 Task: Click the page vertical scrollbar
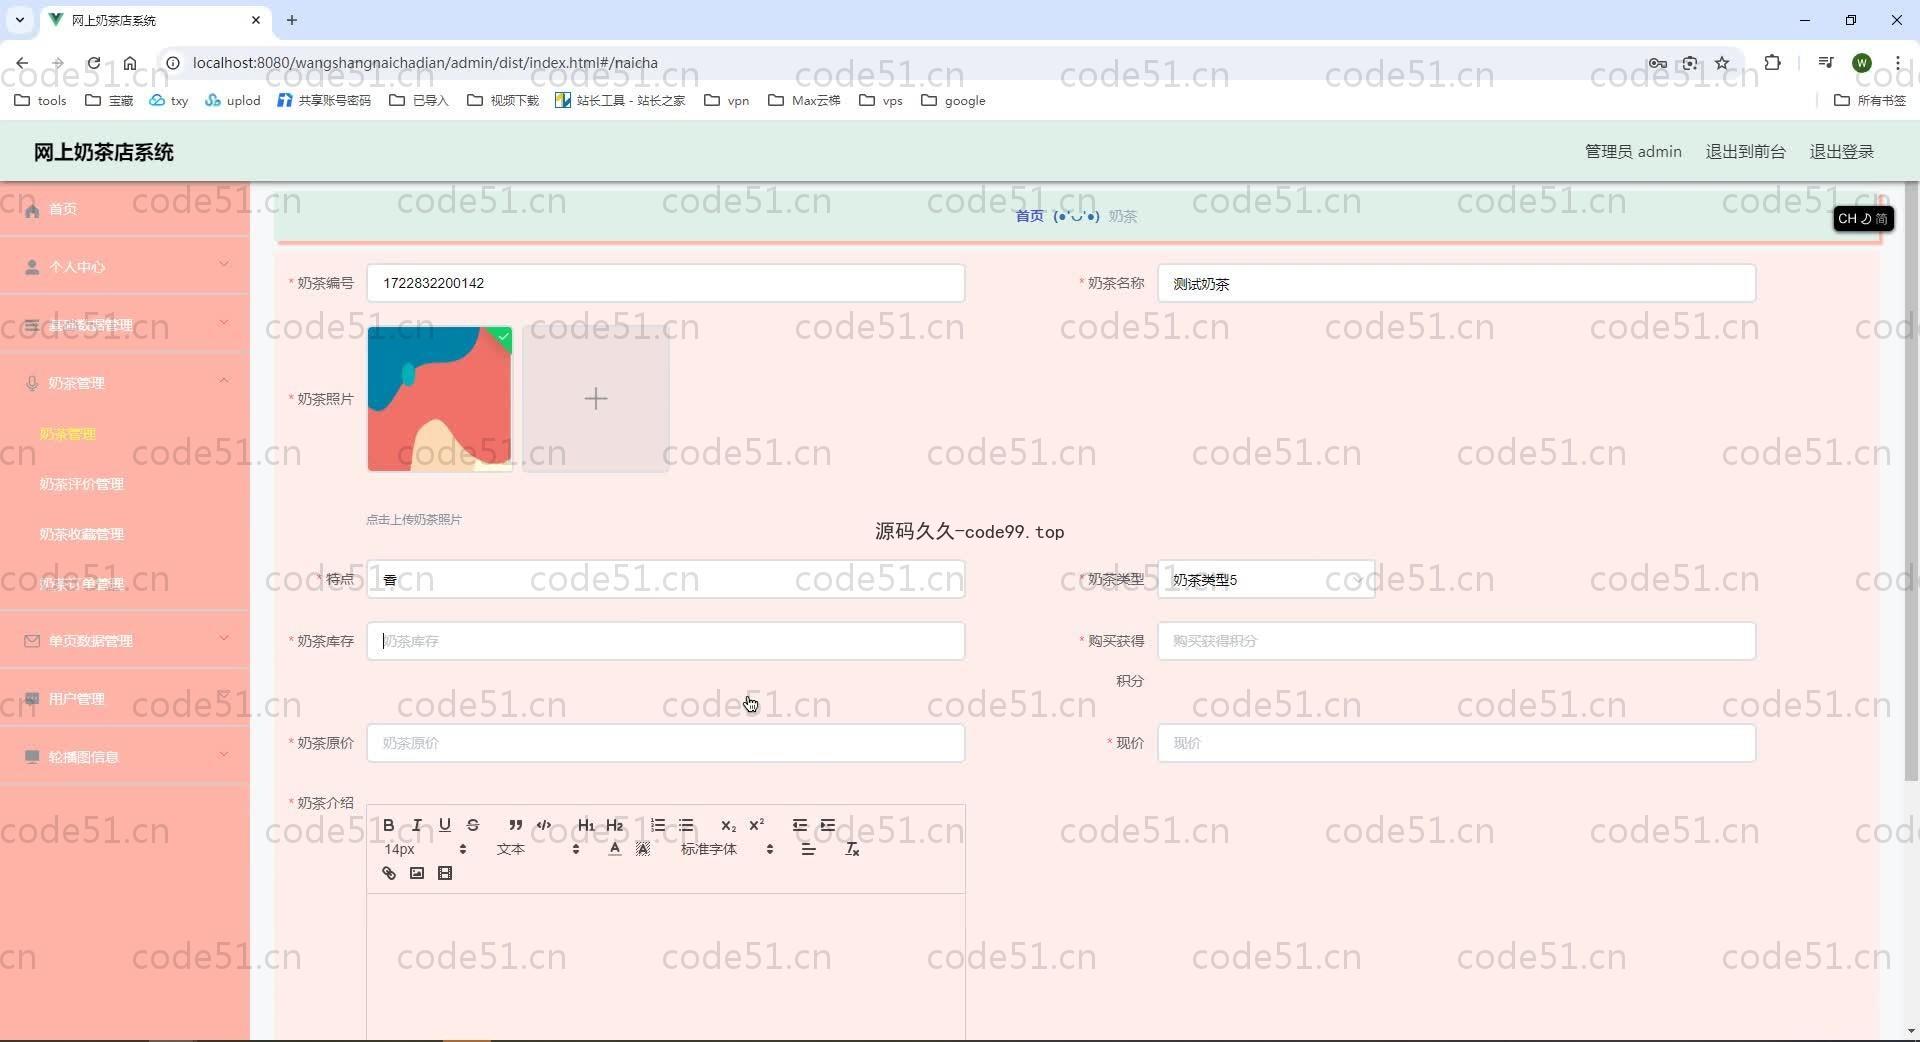(1910, 482)
